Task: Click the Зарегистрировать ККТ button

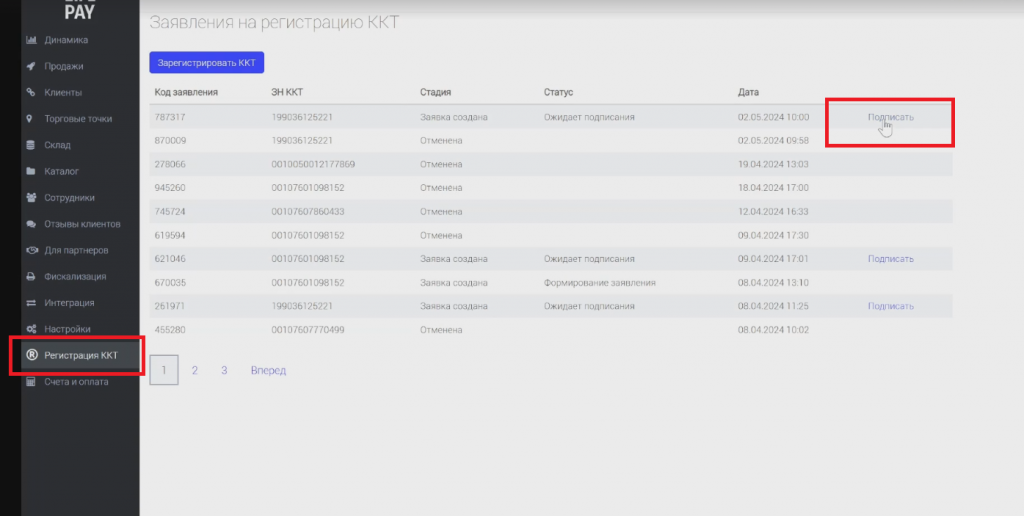Action: (207, 63)
